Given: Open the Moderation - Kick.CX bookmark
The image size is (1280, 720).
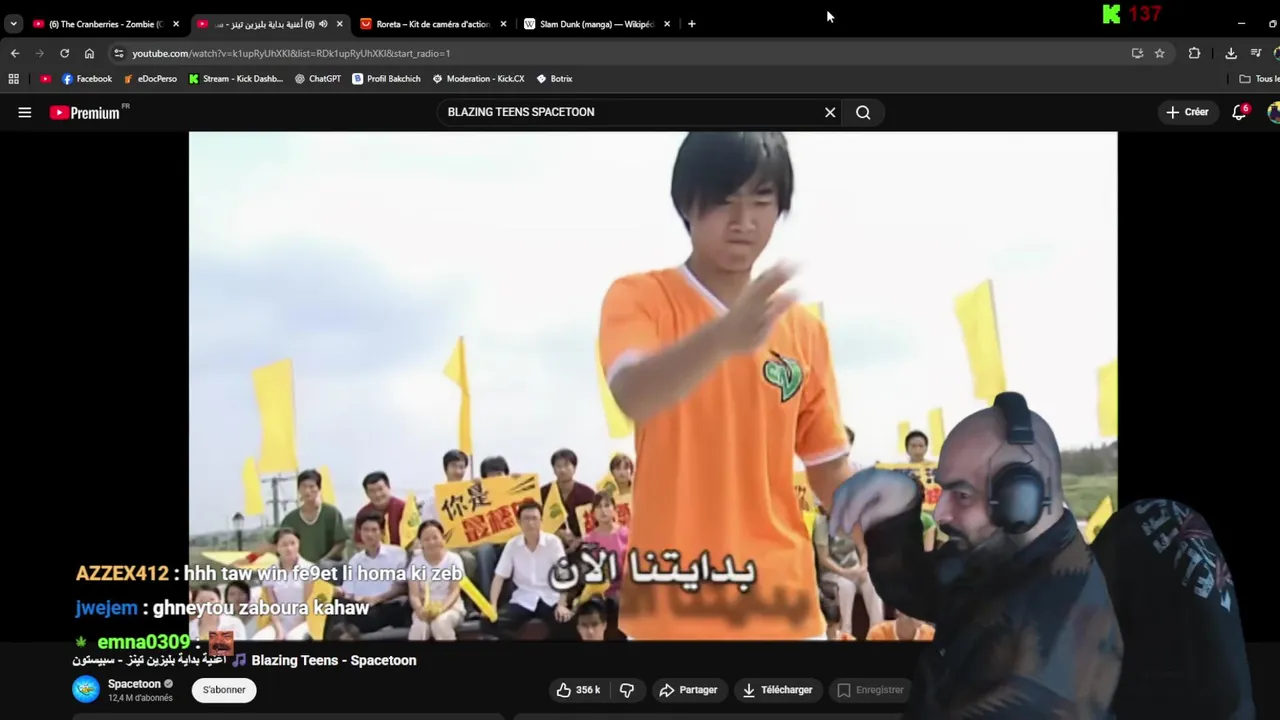Looking at the screenshot, I should coord(478,79).
